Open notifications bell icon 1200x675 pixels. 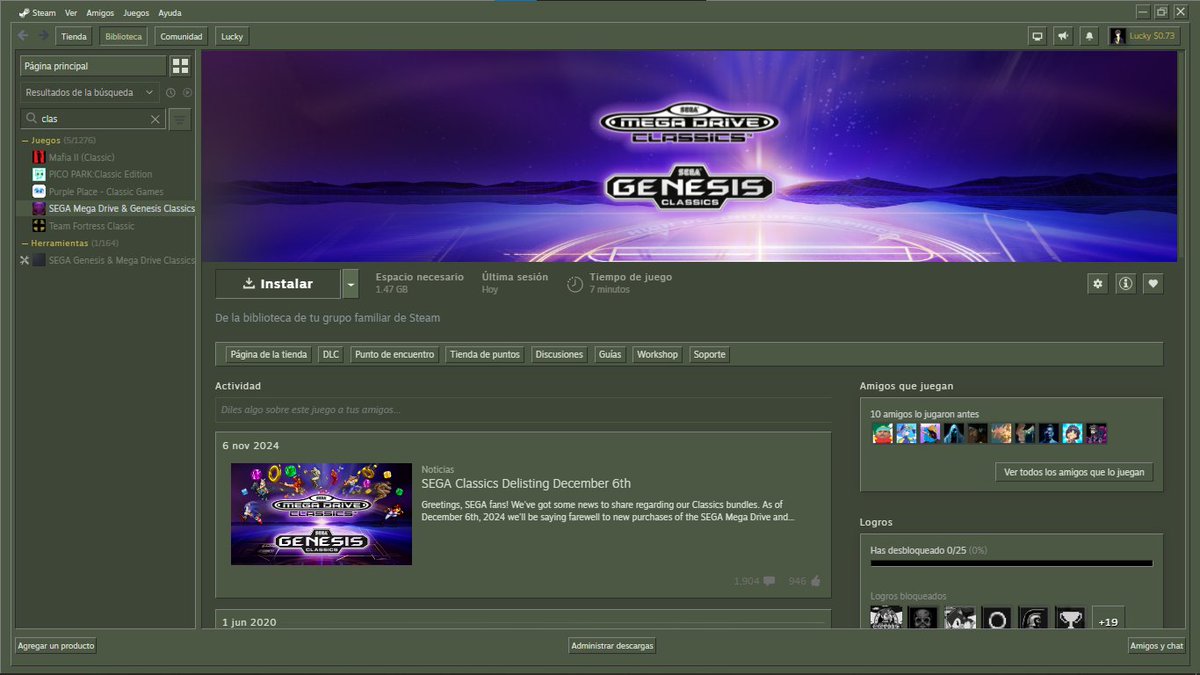pyautogui.click(x=1090, y=36)
